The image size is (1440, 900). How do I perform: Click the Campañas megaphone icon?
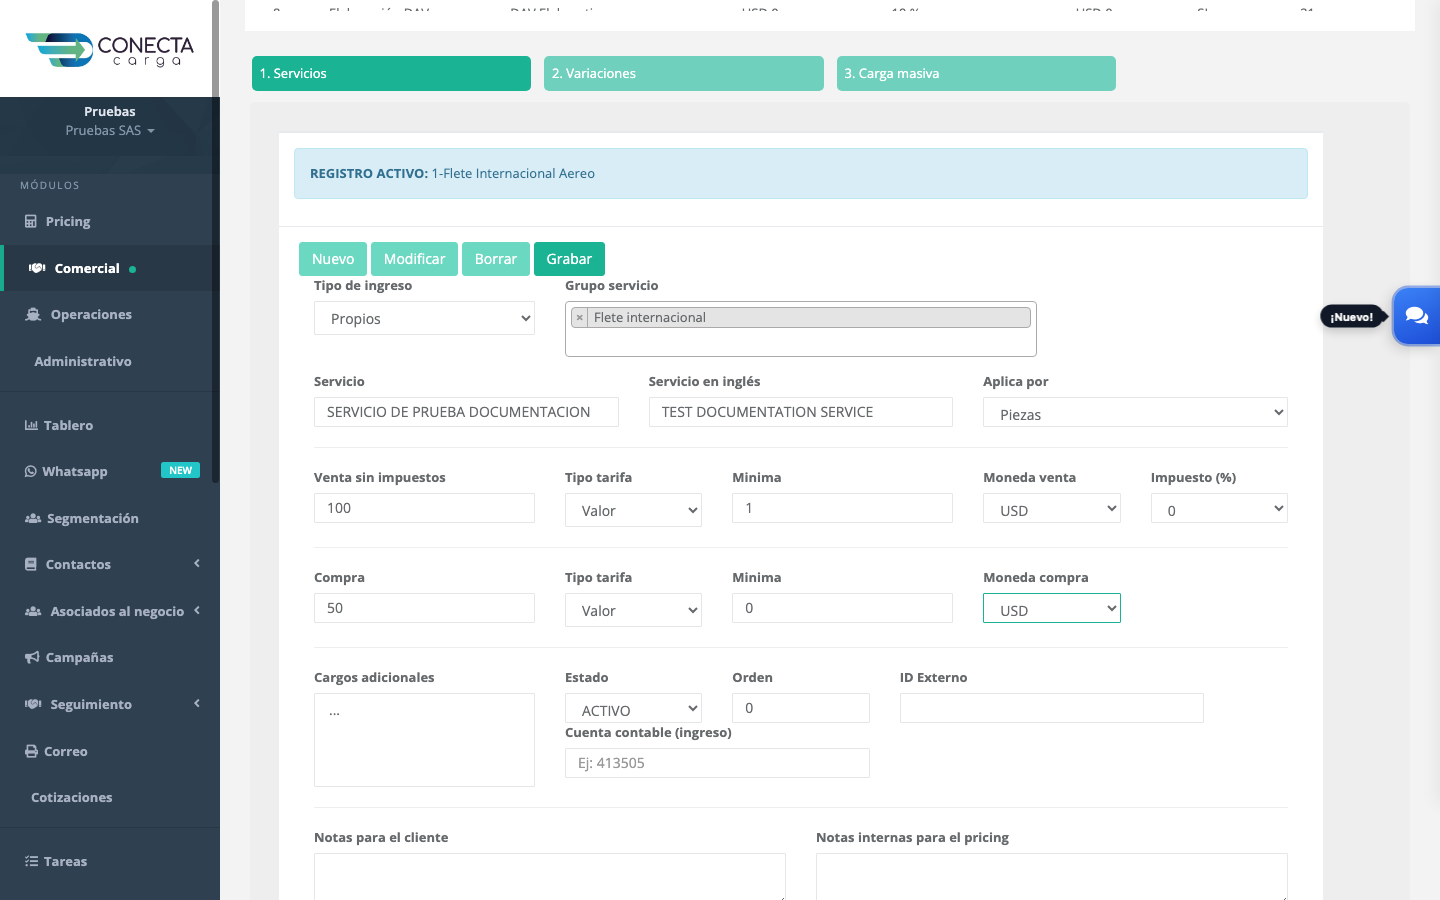(x=32, y=658)
